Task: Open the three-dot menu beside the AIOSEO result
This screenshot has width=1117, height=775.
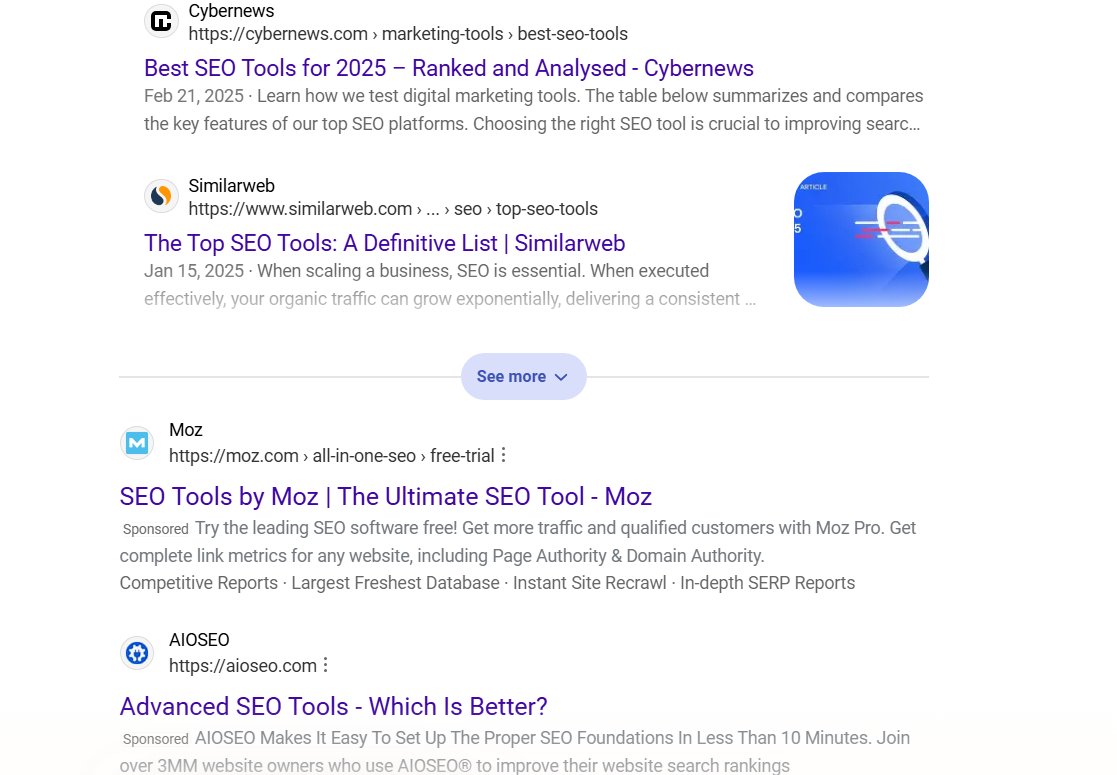Action: (x=326, y=665)
